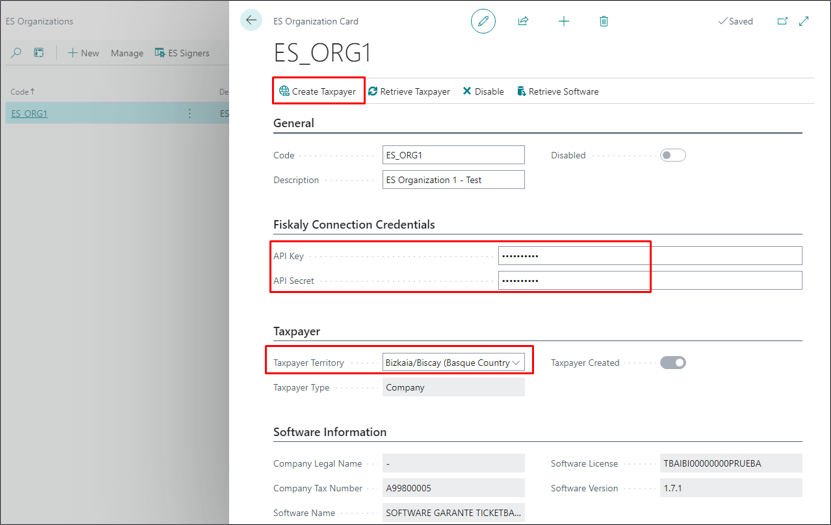Open card in new window icon

click(782, 21)
